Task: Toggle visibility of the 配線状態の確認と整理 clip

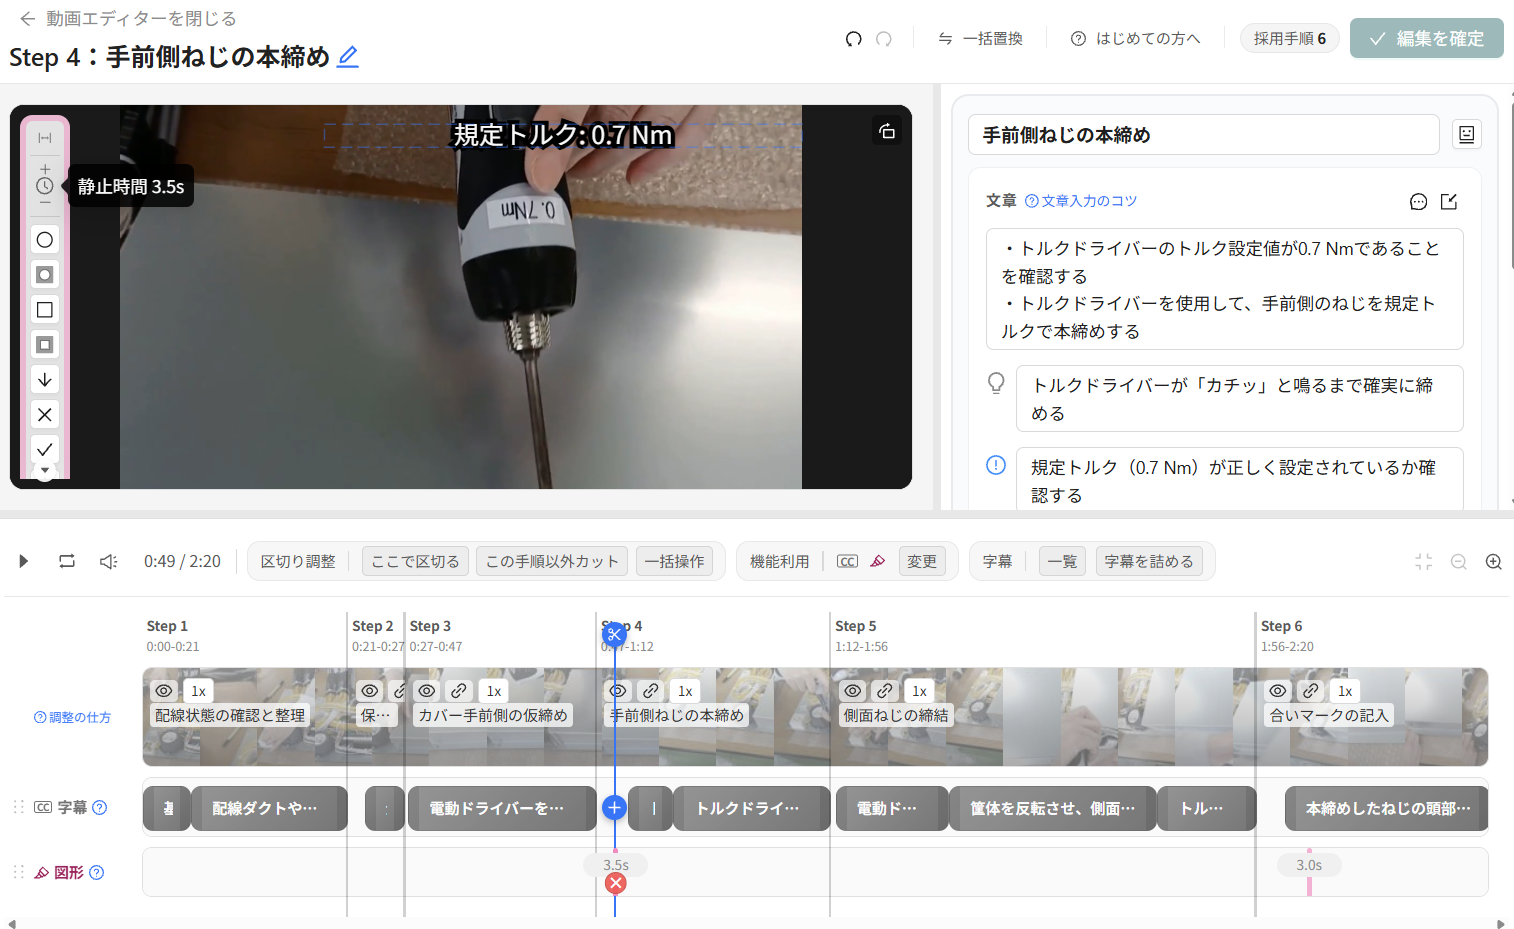Action: click(x=164, y=691)
